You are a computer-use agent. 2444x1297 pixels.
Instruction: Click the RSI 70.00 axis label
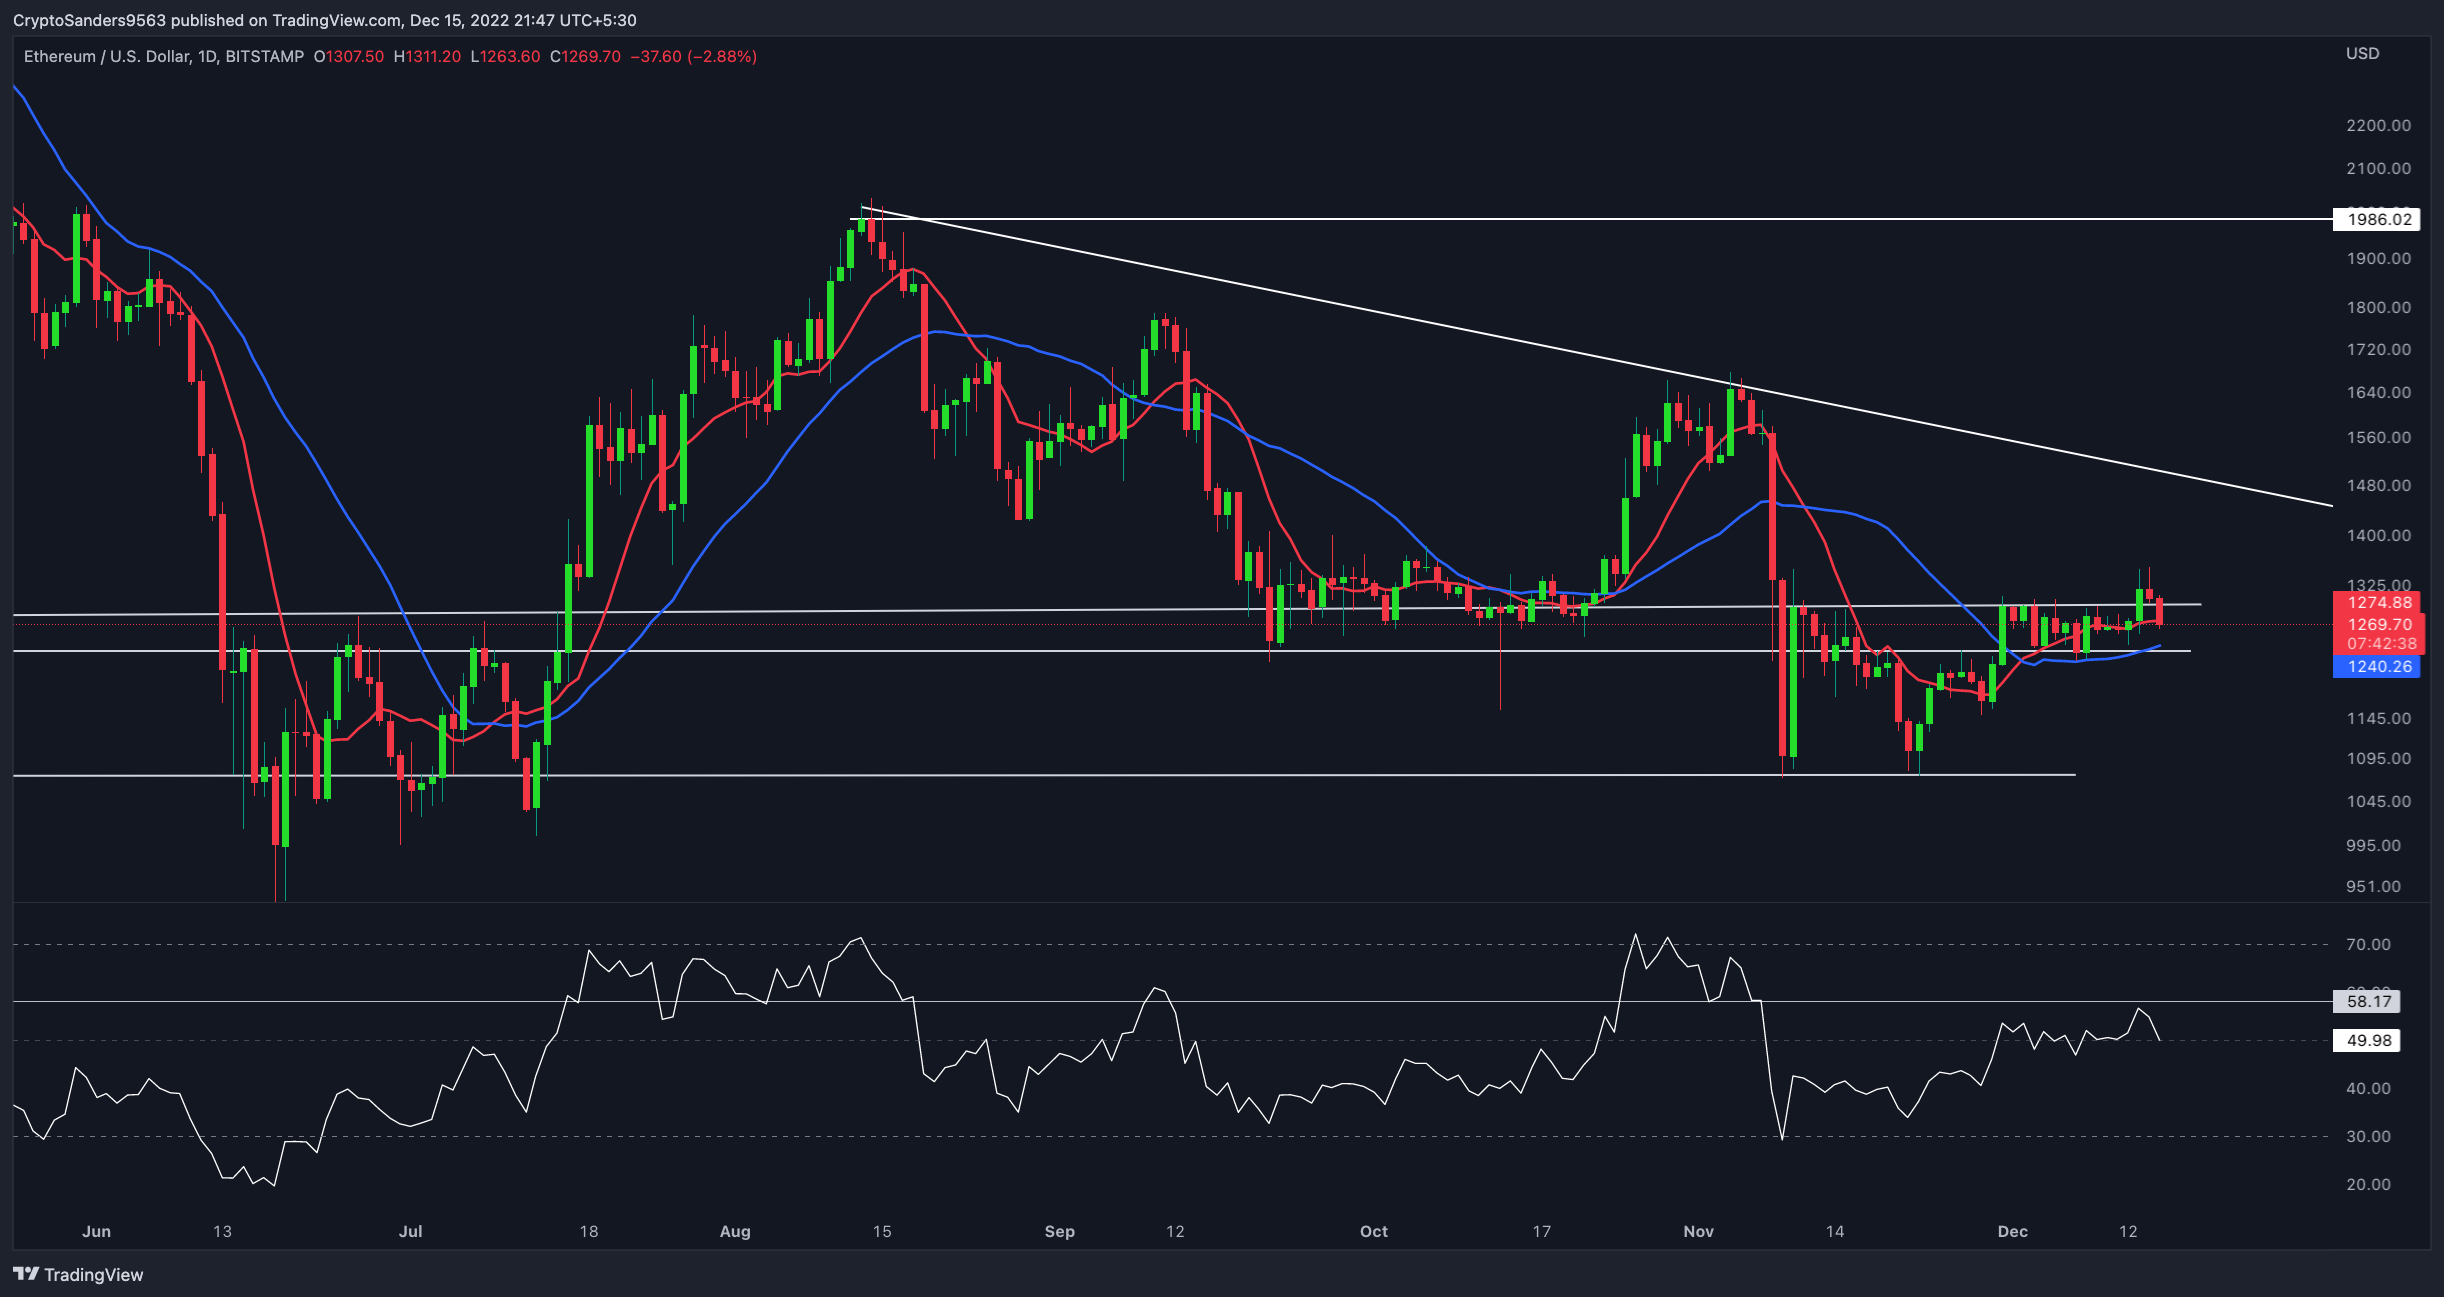coord(2368,944)
